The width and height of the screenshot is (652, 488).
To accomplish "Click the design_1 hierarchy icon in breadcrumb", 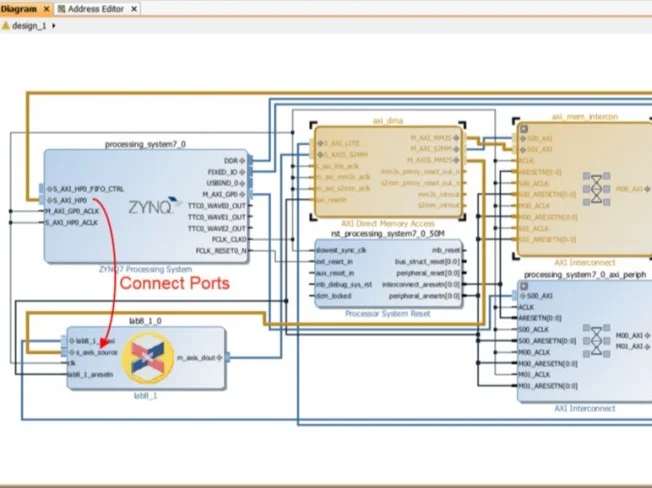I will (x=6, y=26).
